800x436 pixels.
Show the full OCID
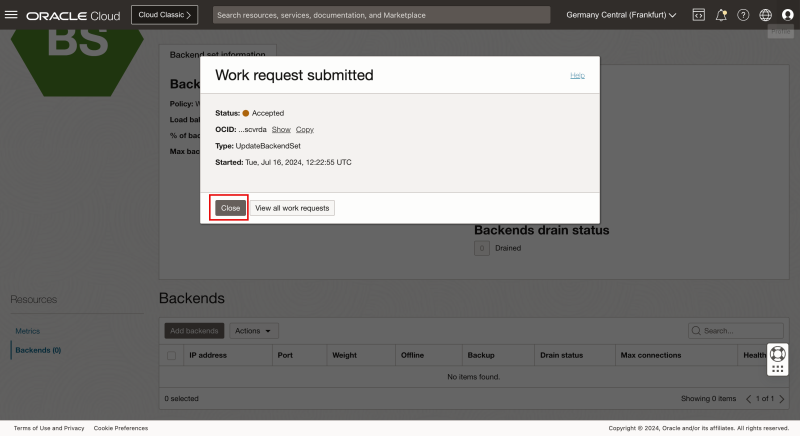click(281, 129)
